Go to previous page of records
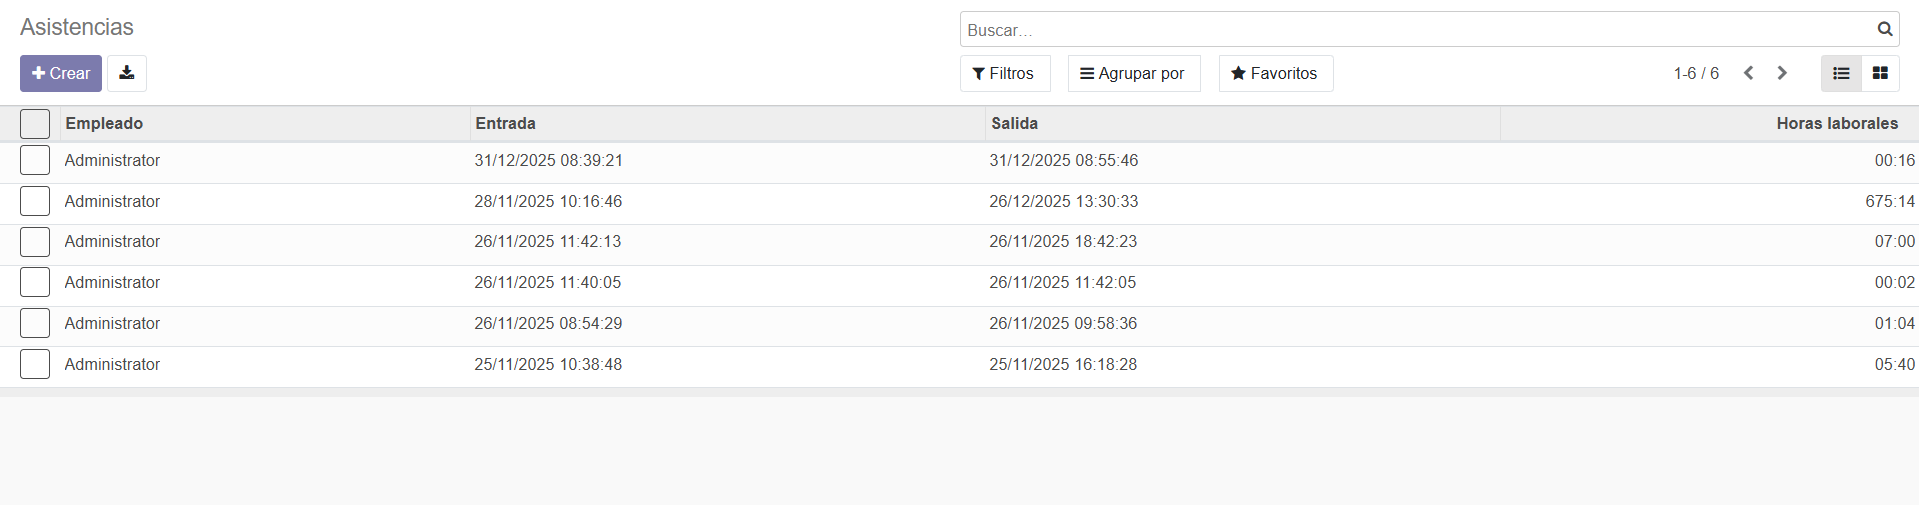This screenshot has width=1919, height=505. [1748, 73]
